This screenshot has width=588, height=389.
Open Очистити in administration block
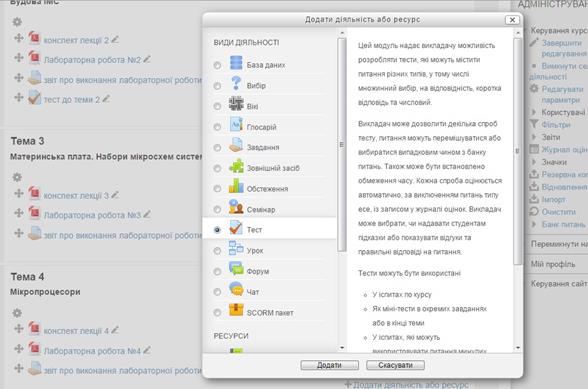[558, 212]
